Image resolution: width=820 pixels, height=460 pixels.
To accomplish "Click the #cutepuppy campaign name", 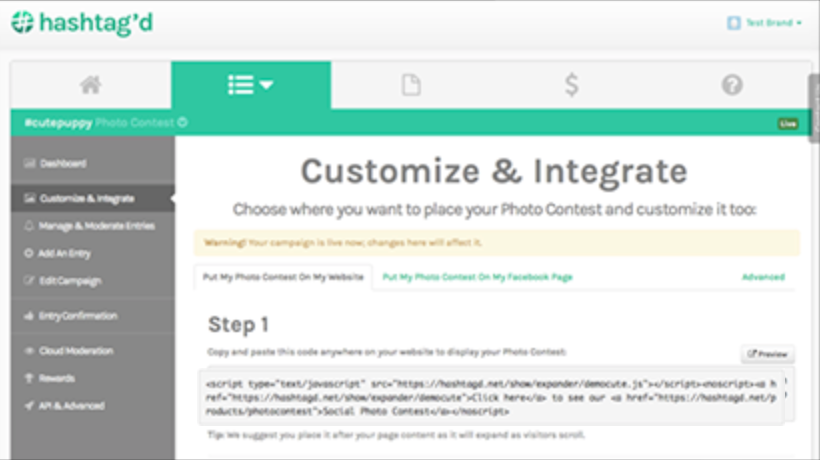I will (x=59, y=123).
